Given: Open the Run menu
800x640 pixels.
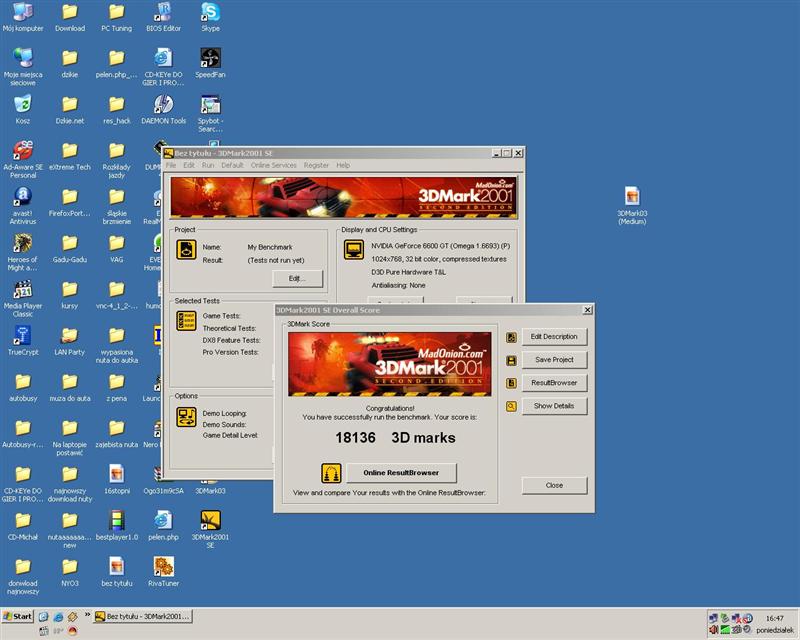Looking at the screenshot, I should point(208,165).
